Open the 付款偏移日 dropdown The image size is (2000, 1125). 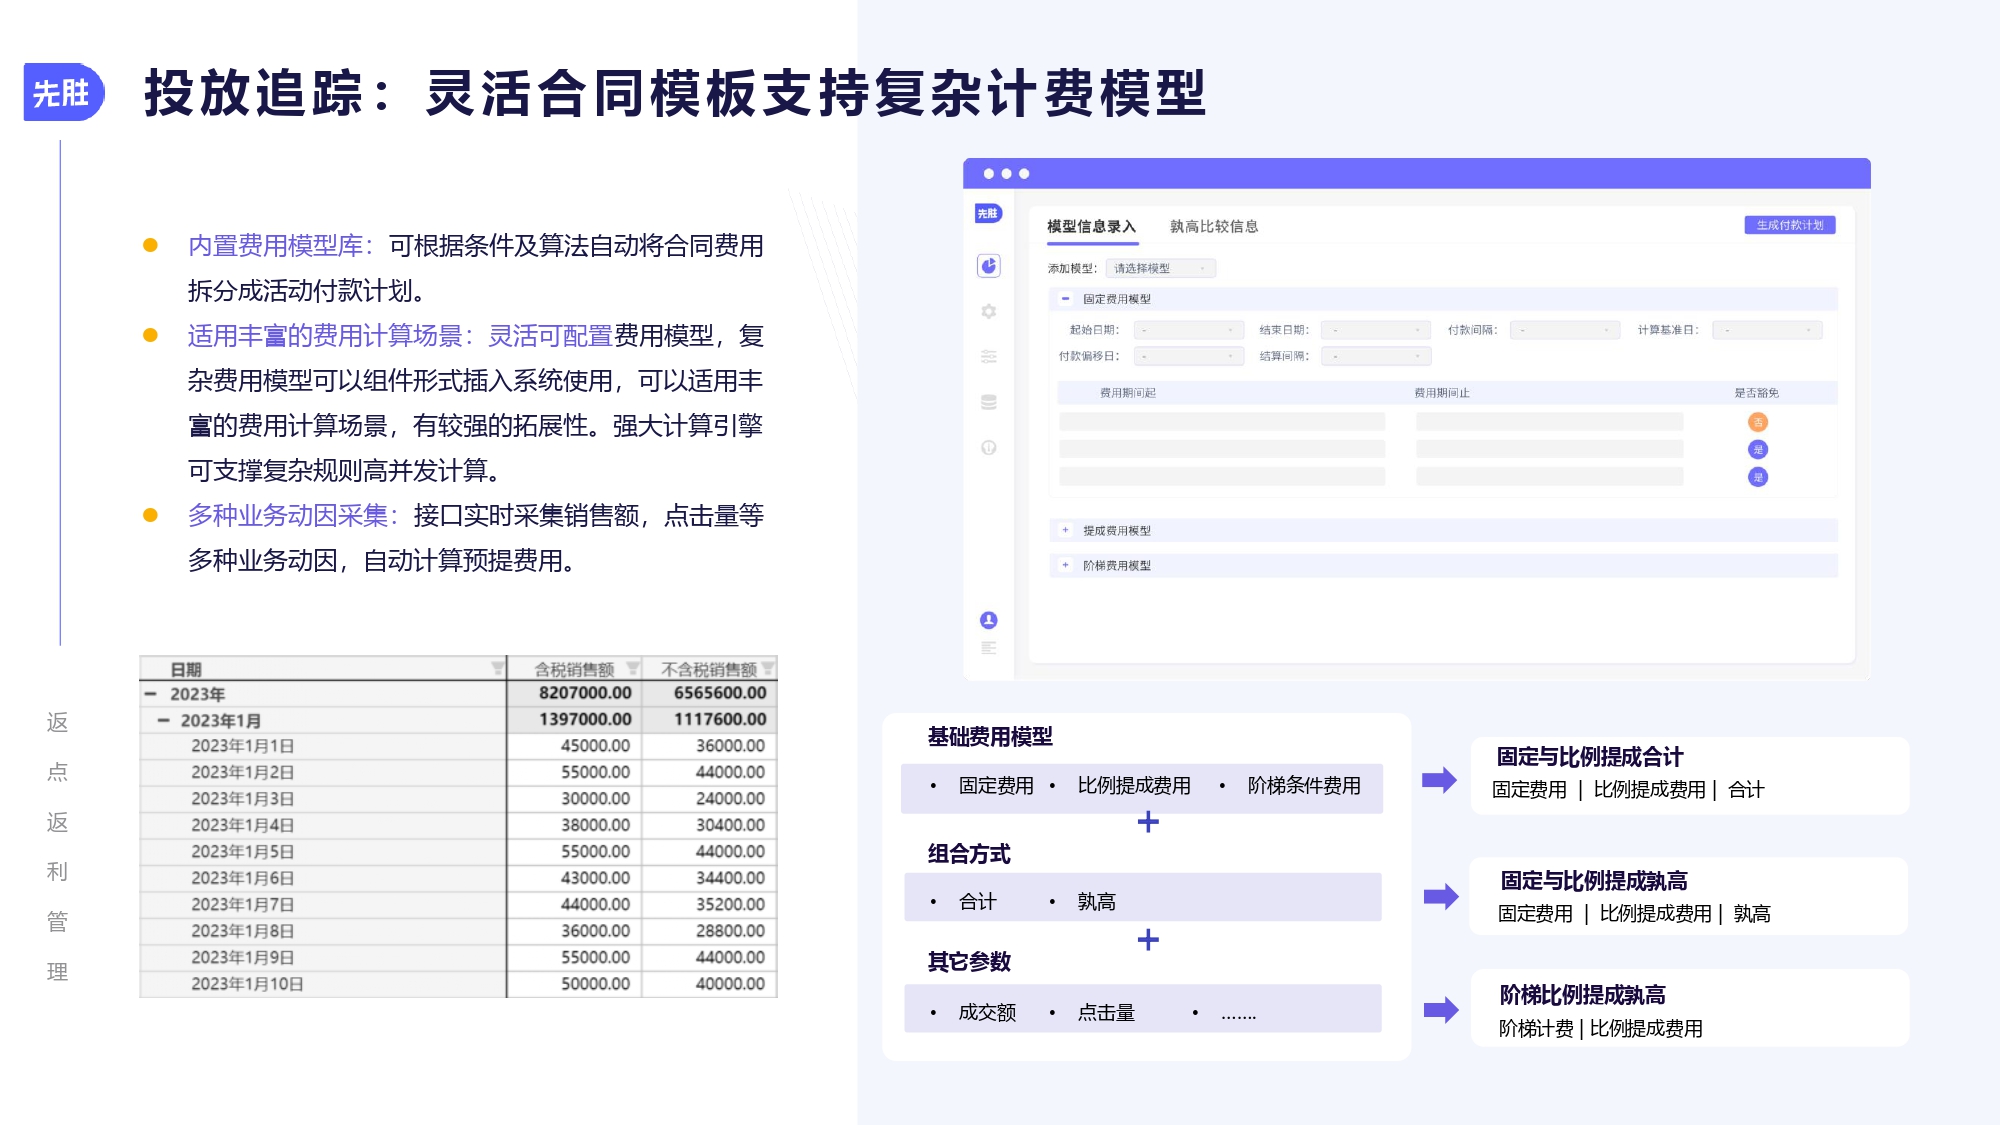click(1188, 356)
